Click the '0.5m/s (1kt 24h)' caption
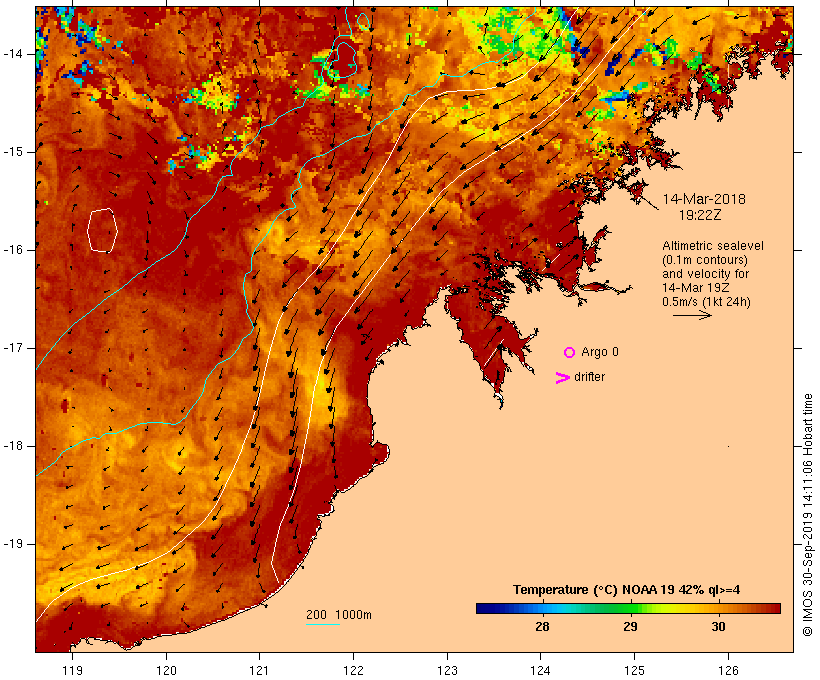 (x=706, y=302)
